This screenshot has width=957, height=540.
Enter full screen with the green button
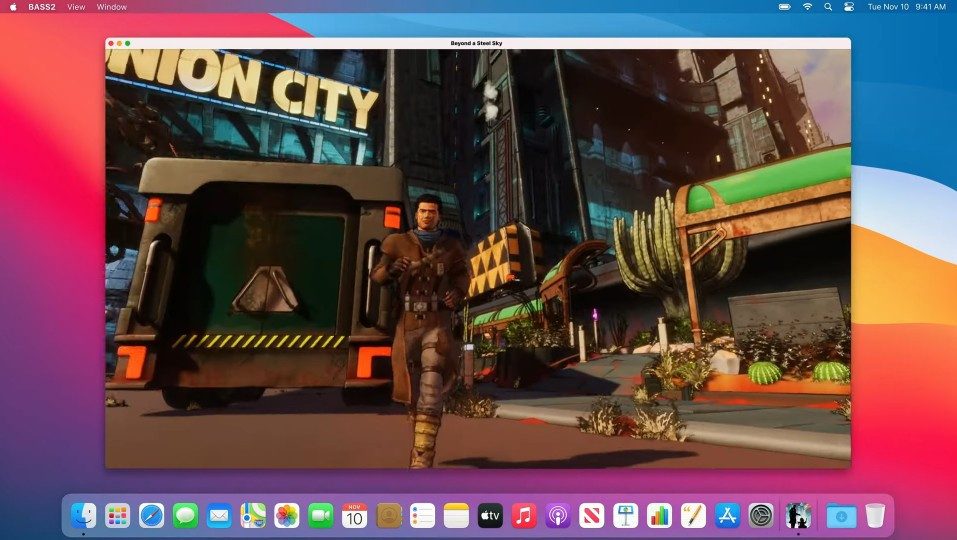click(127, 43)
